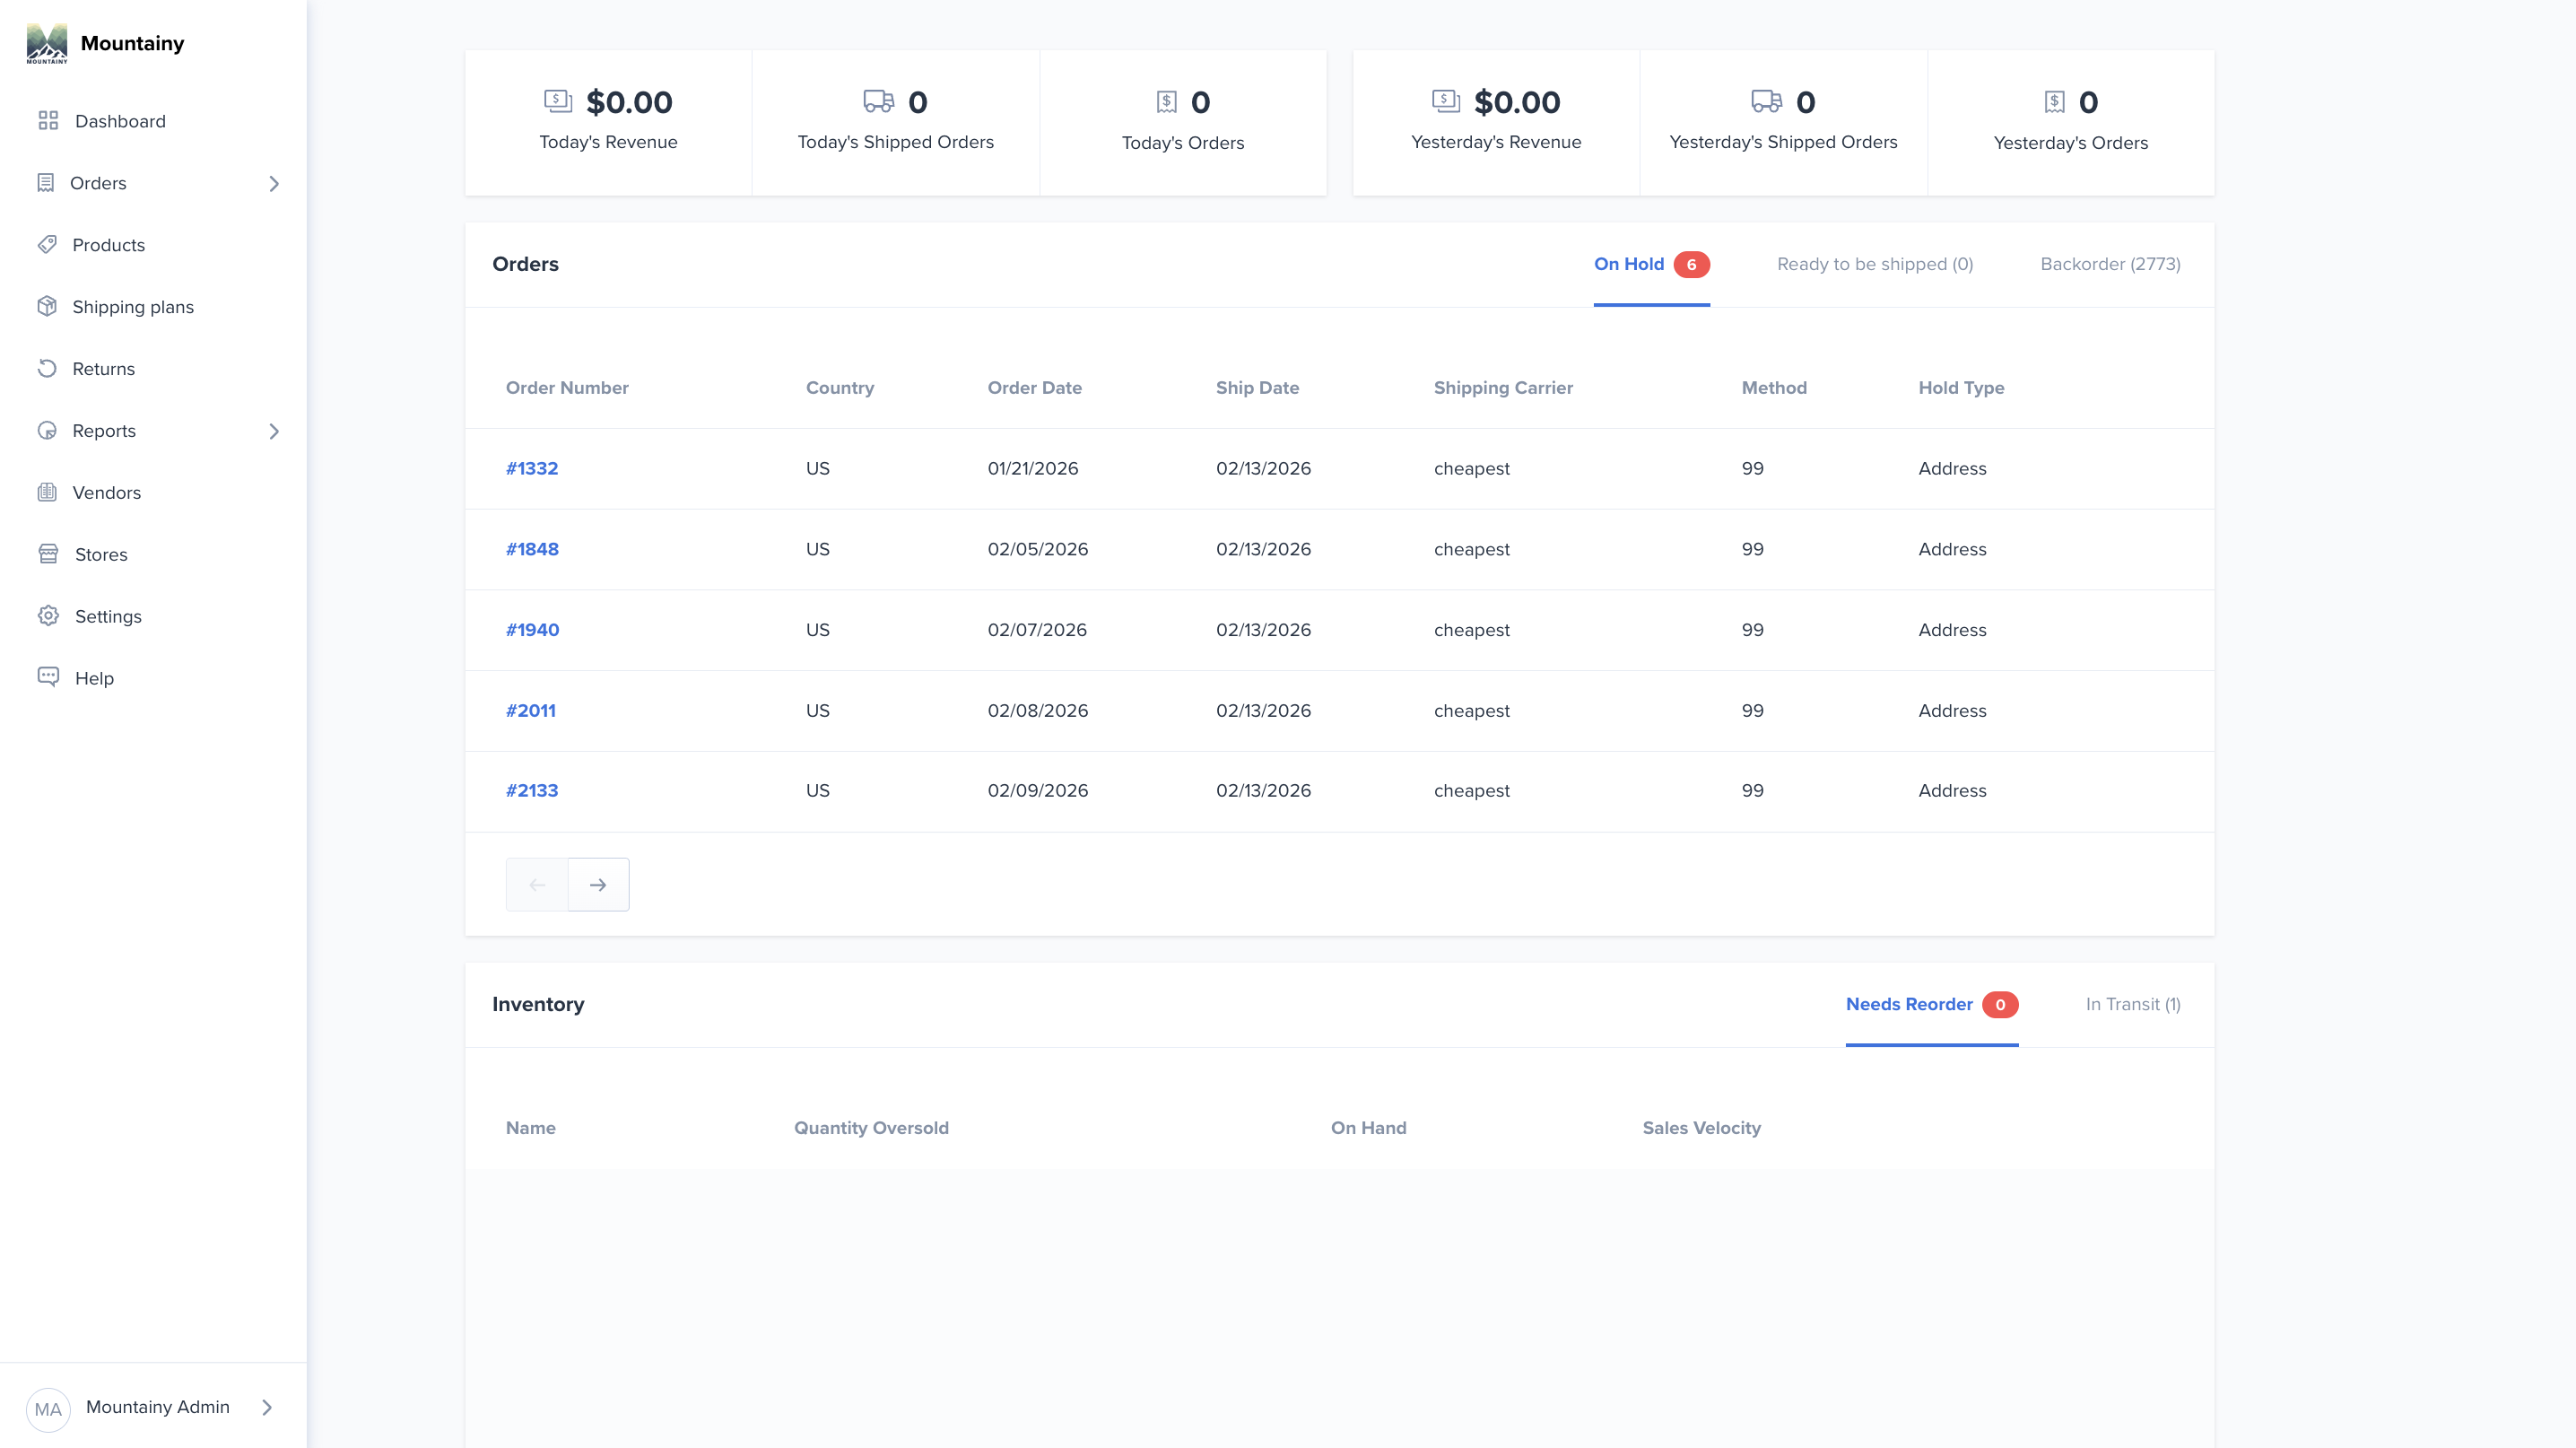Open order #2011
The width and height of the screenshot is (2576, 1448).
pyautogui.click(x=530, y=711)
